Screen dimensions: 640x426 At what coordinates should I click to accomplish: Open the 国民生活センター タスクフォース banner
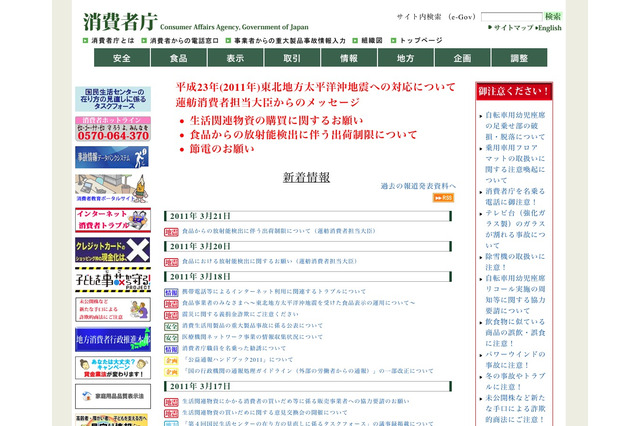click(113, 99)
